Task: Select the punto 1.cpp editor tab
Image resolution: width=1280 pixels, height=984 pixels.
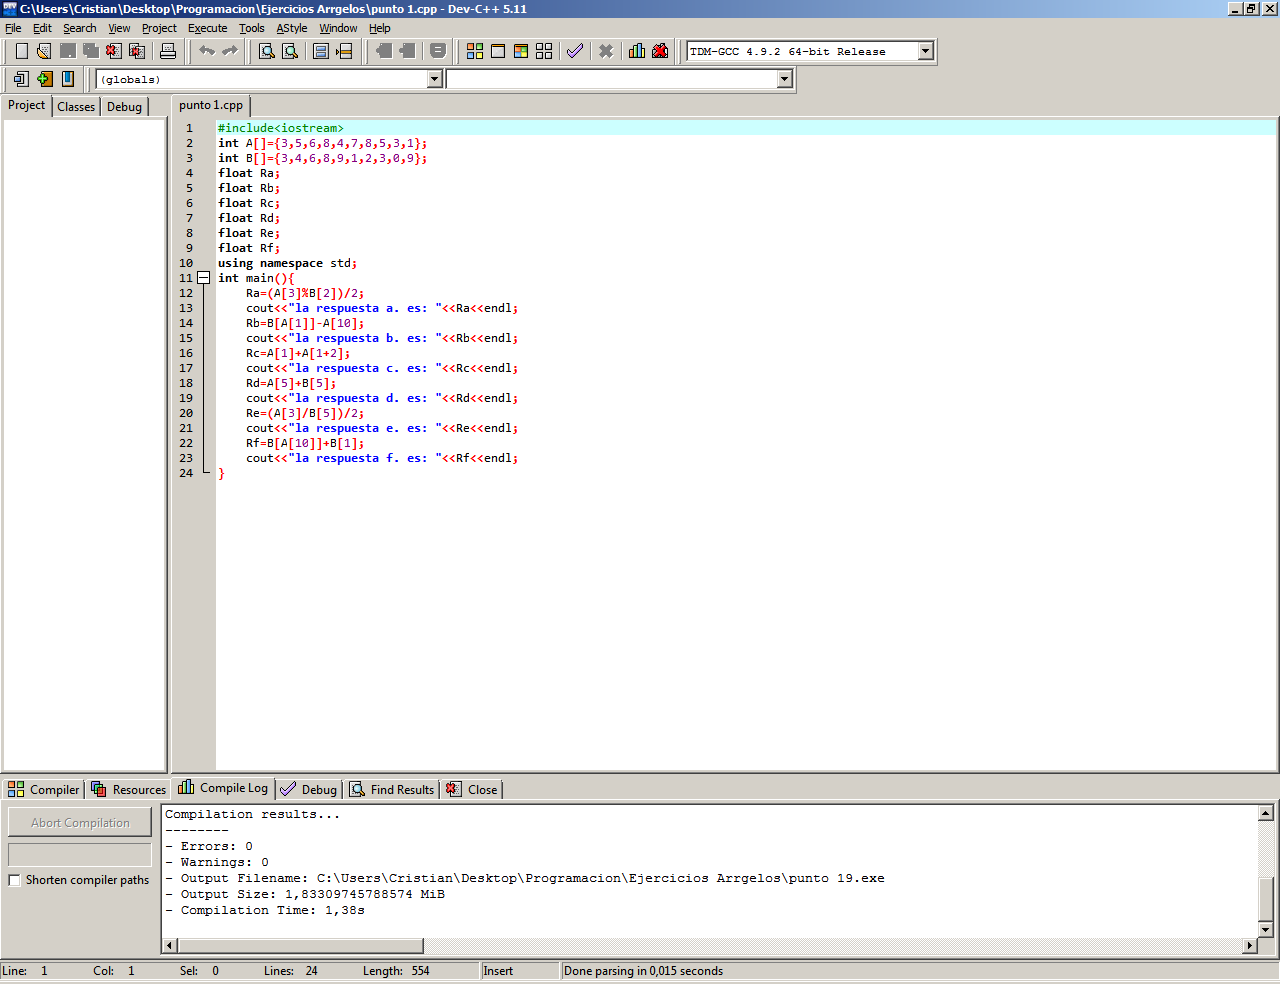Action: point(211,105)
